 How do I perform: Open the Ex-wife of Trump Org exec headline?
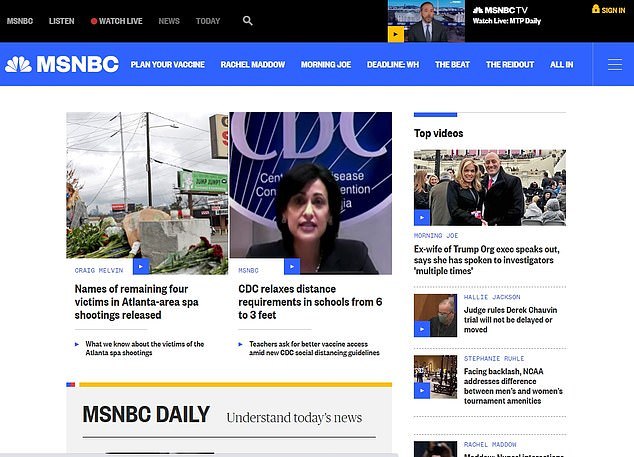click(486, 260)
